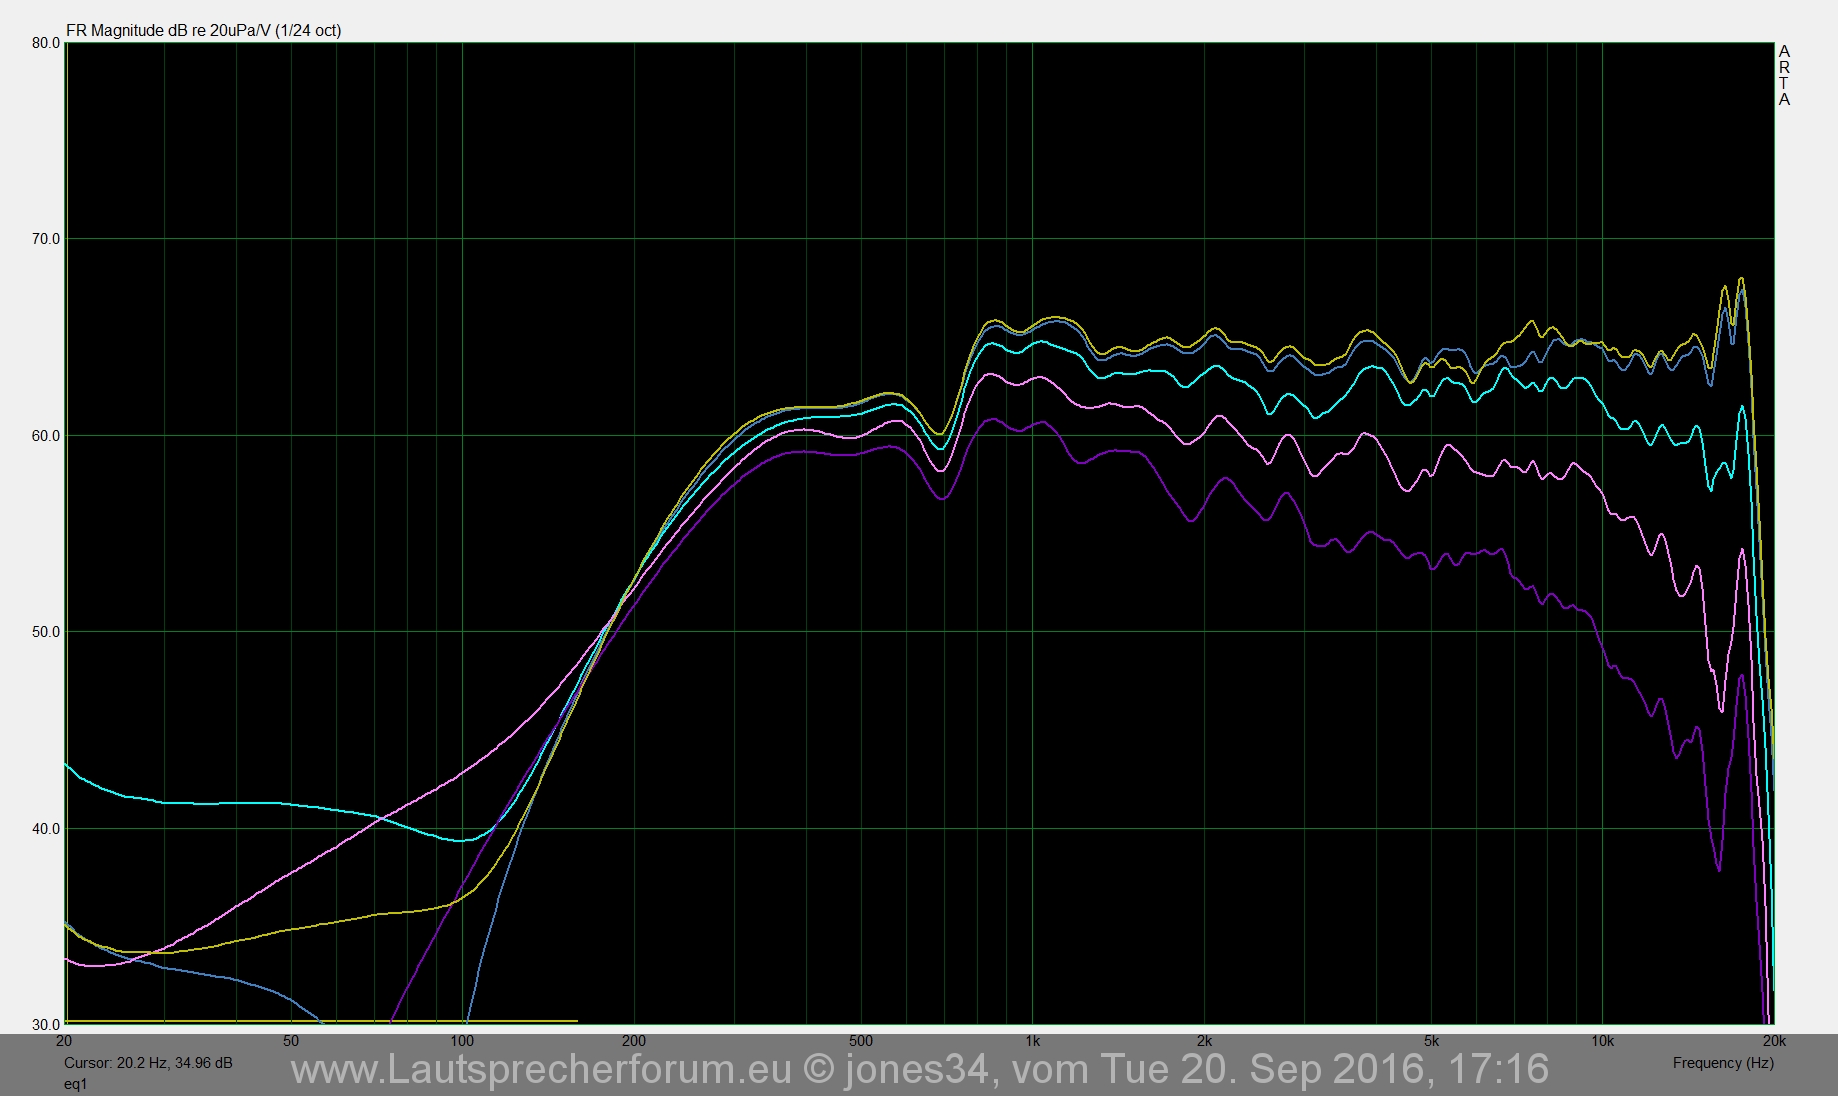Click the vertical ARTA label
The width and height of the screenshot is (1838, 1096).
coord(1784,75)
